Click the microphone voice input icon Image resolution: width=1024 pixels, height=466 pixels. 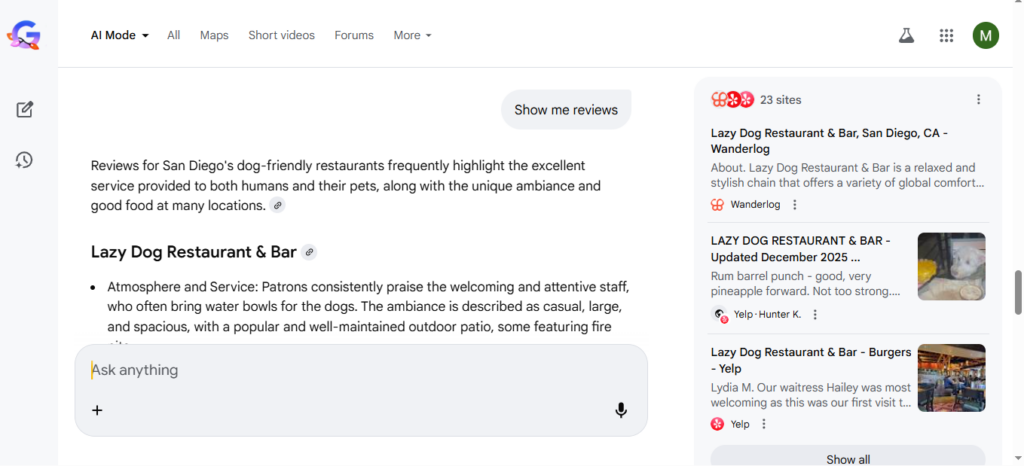click(x=621, y=410)
